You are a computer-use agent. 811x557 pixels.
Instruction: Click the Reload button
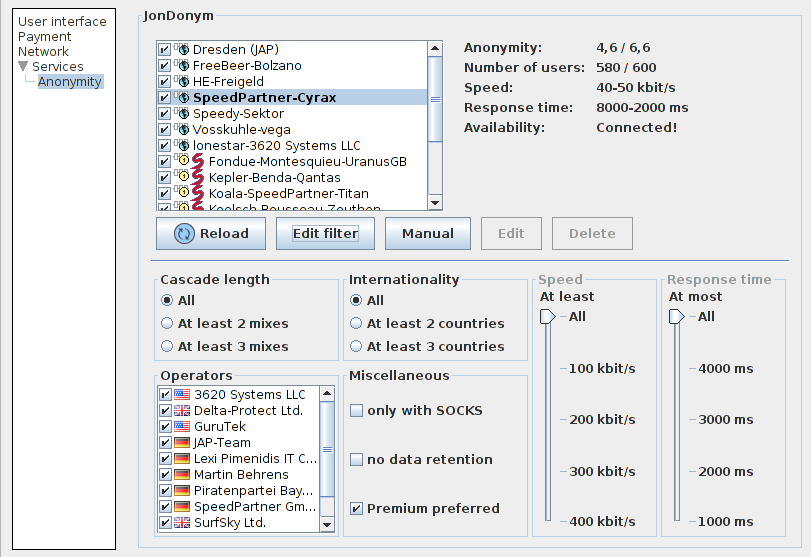click(211, 234)
